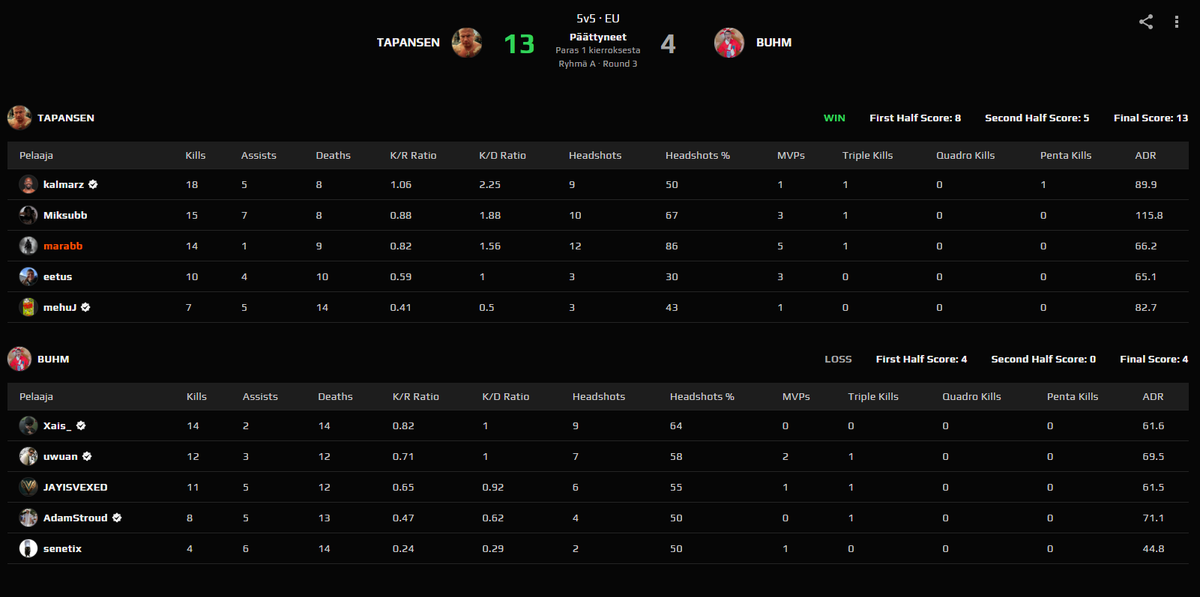Screen dimensions: 1200x597
Task: Click headshots % value 86 for marabb
Action: coord(672,246)
